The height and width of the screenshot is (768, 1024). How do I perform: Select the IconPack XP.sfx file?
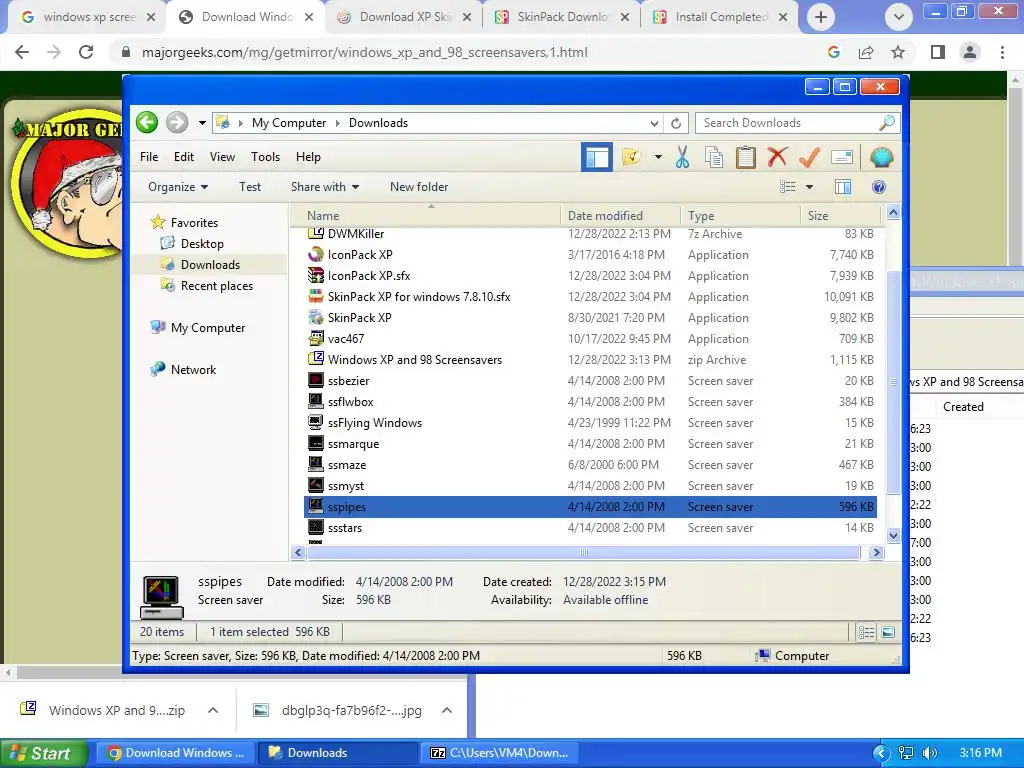click(590, 276)
